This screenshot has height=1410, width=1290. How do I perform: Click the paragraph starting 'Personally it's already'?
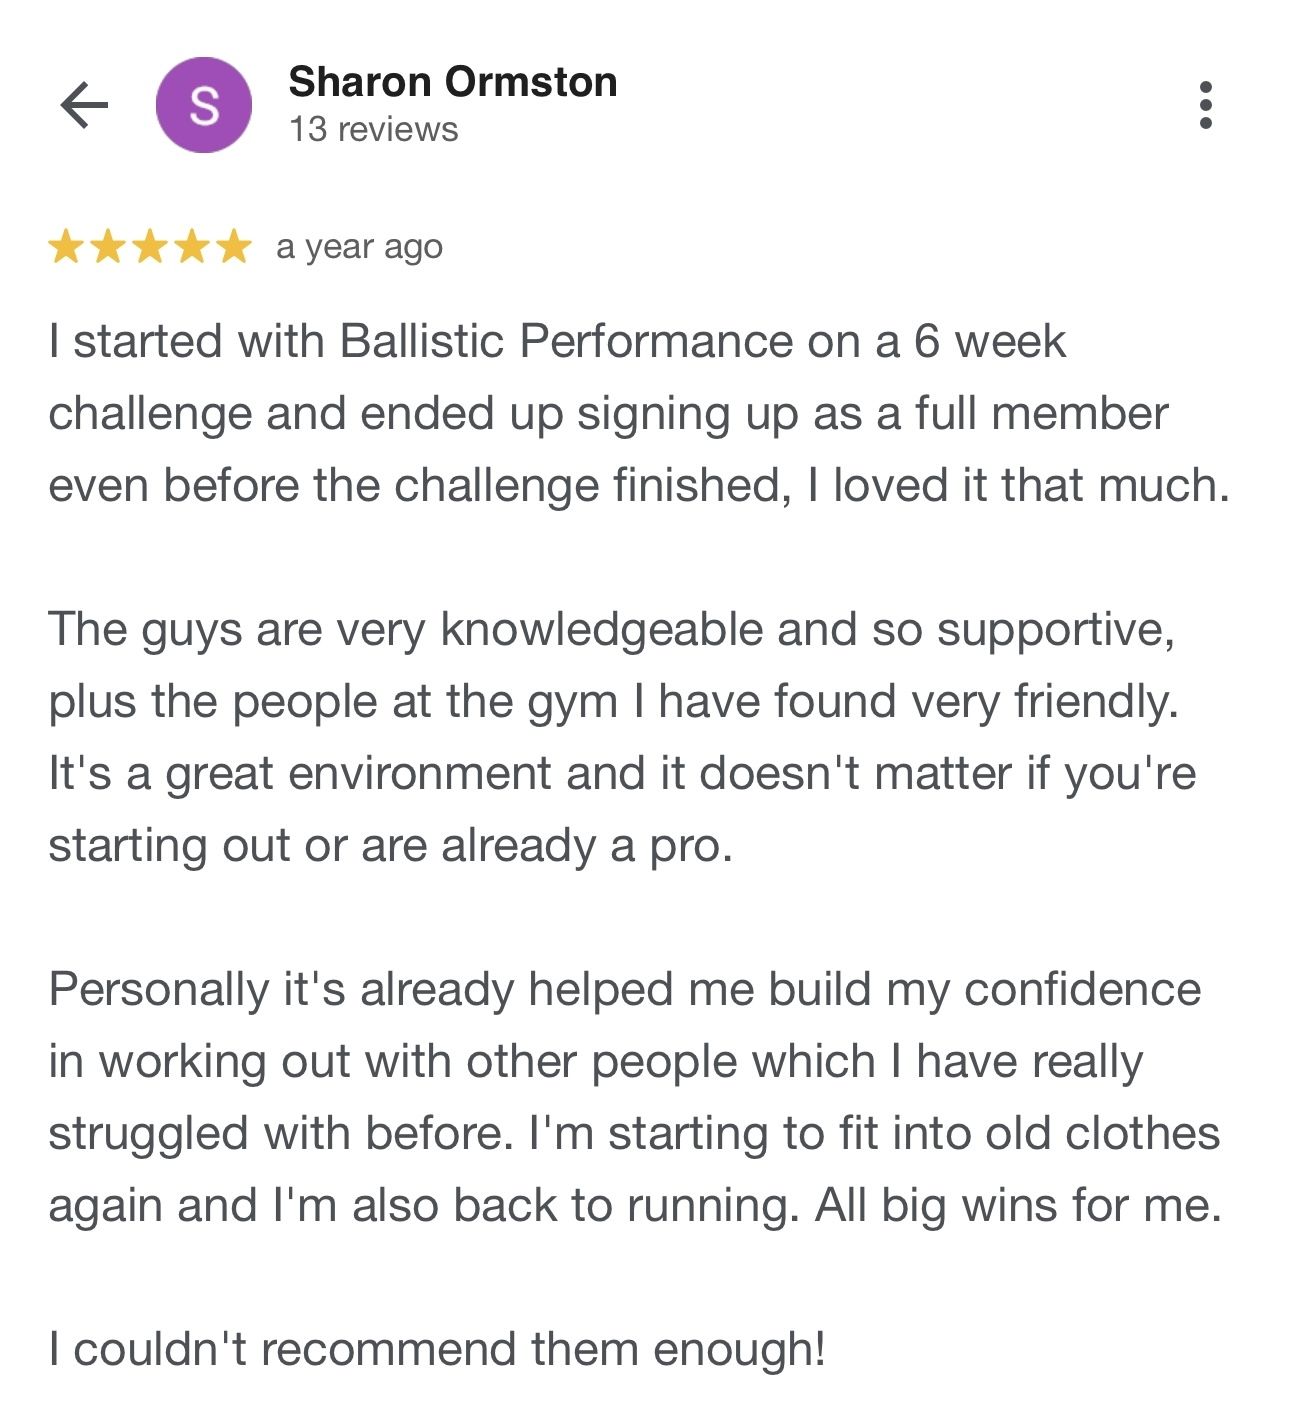(634, 1097)
